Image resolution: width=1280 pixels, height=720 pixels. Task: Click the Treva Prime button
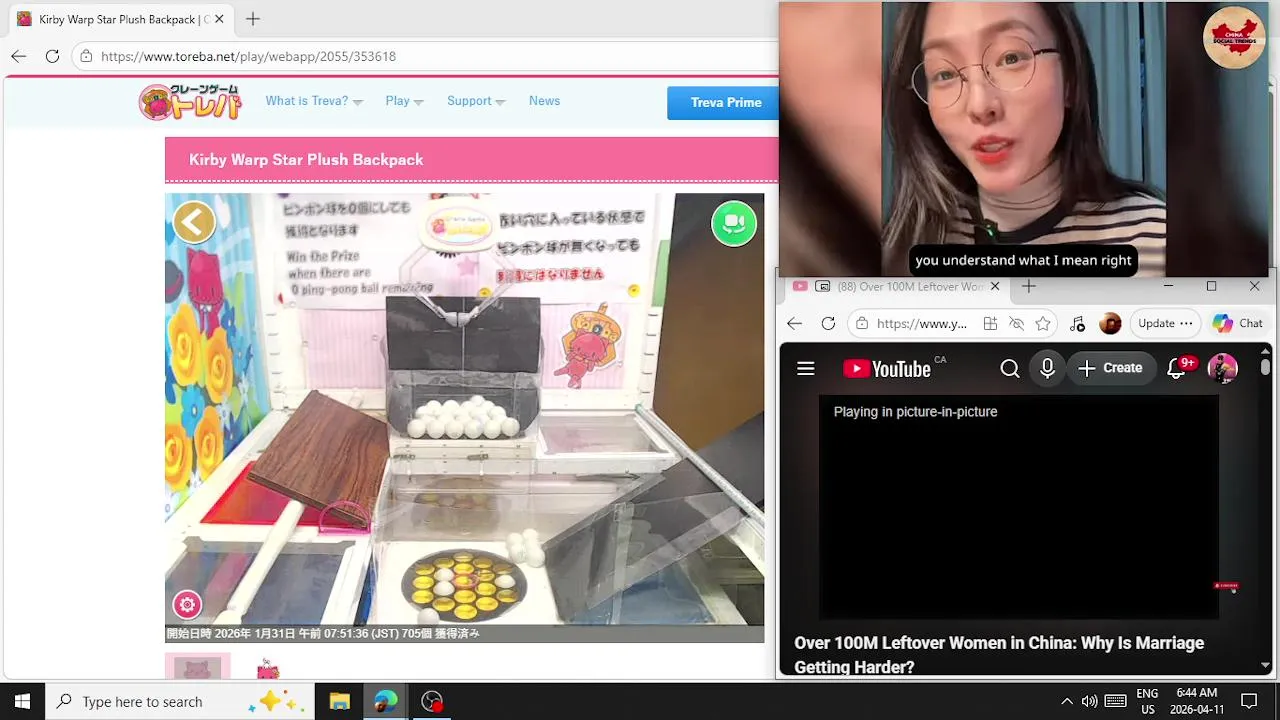725,102
